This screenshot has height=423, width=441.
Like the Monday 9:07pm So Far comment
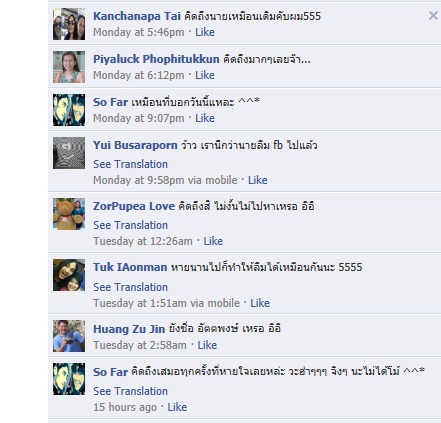[x=205, y=118]
